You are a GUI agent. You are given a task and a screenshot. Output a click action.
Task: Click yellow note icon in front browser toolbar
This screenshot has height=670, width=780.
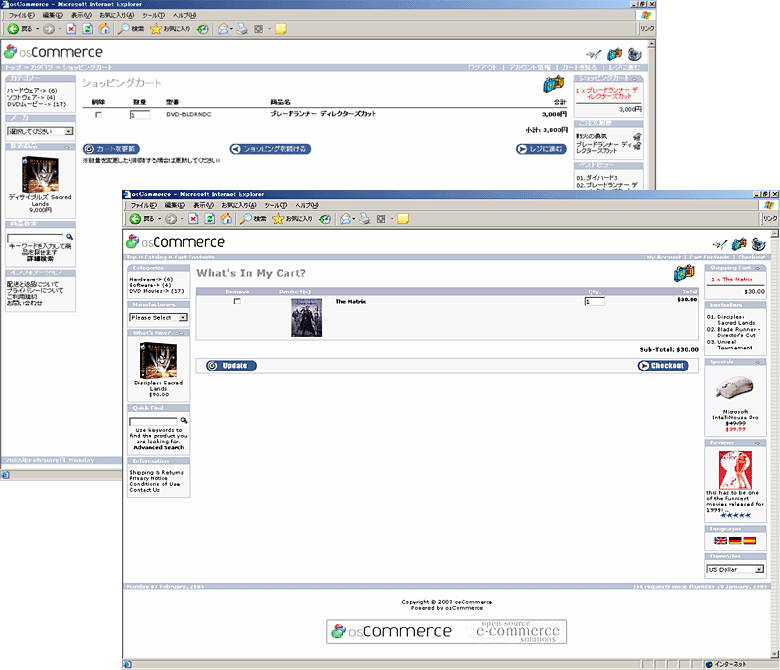point(403,219)
